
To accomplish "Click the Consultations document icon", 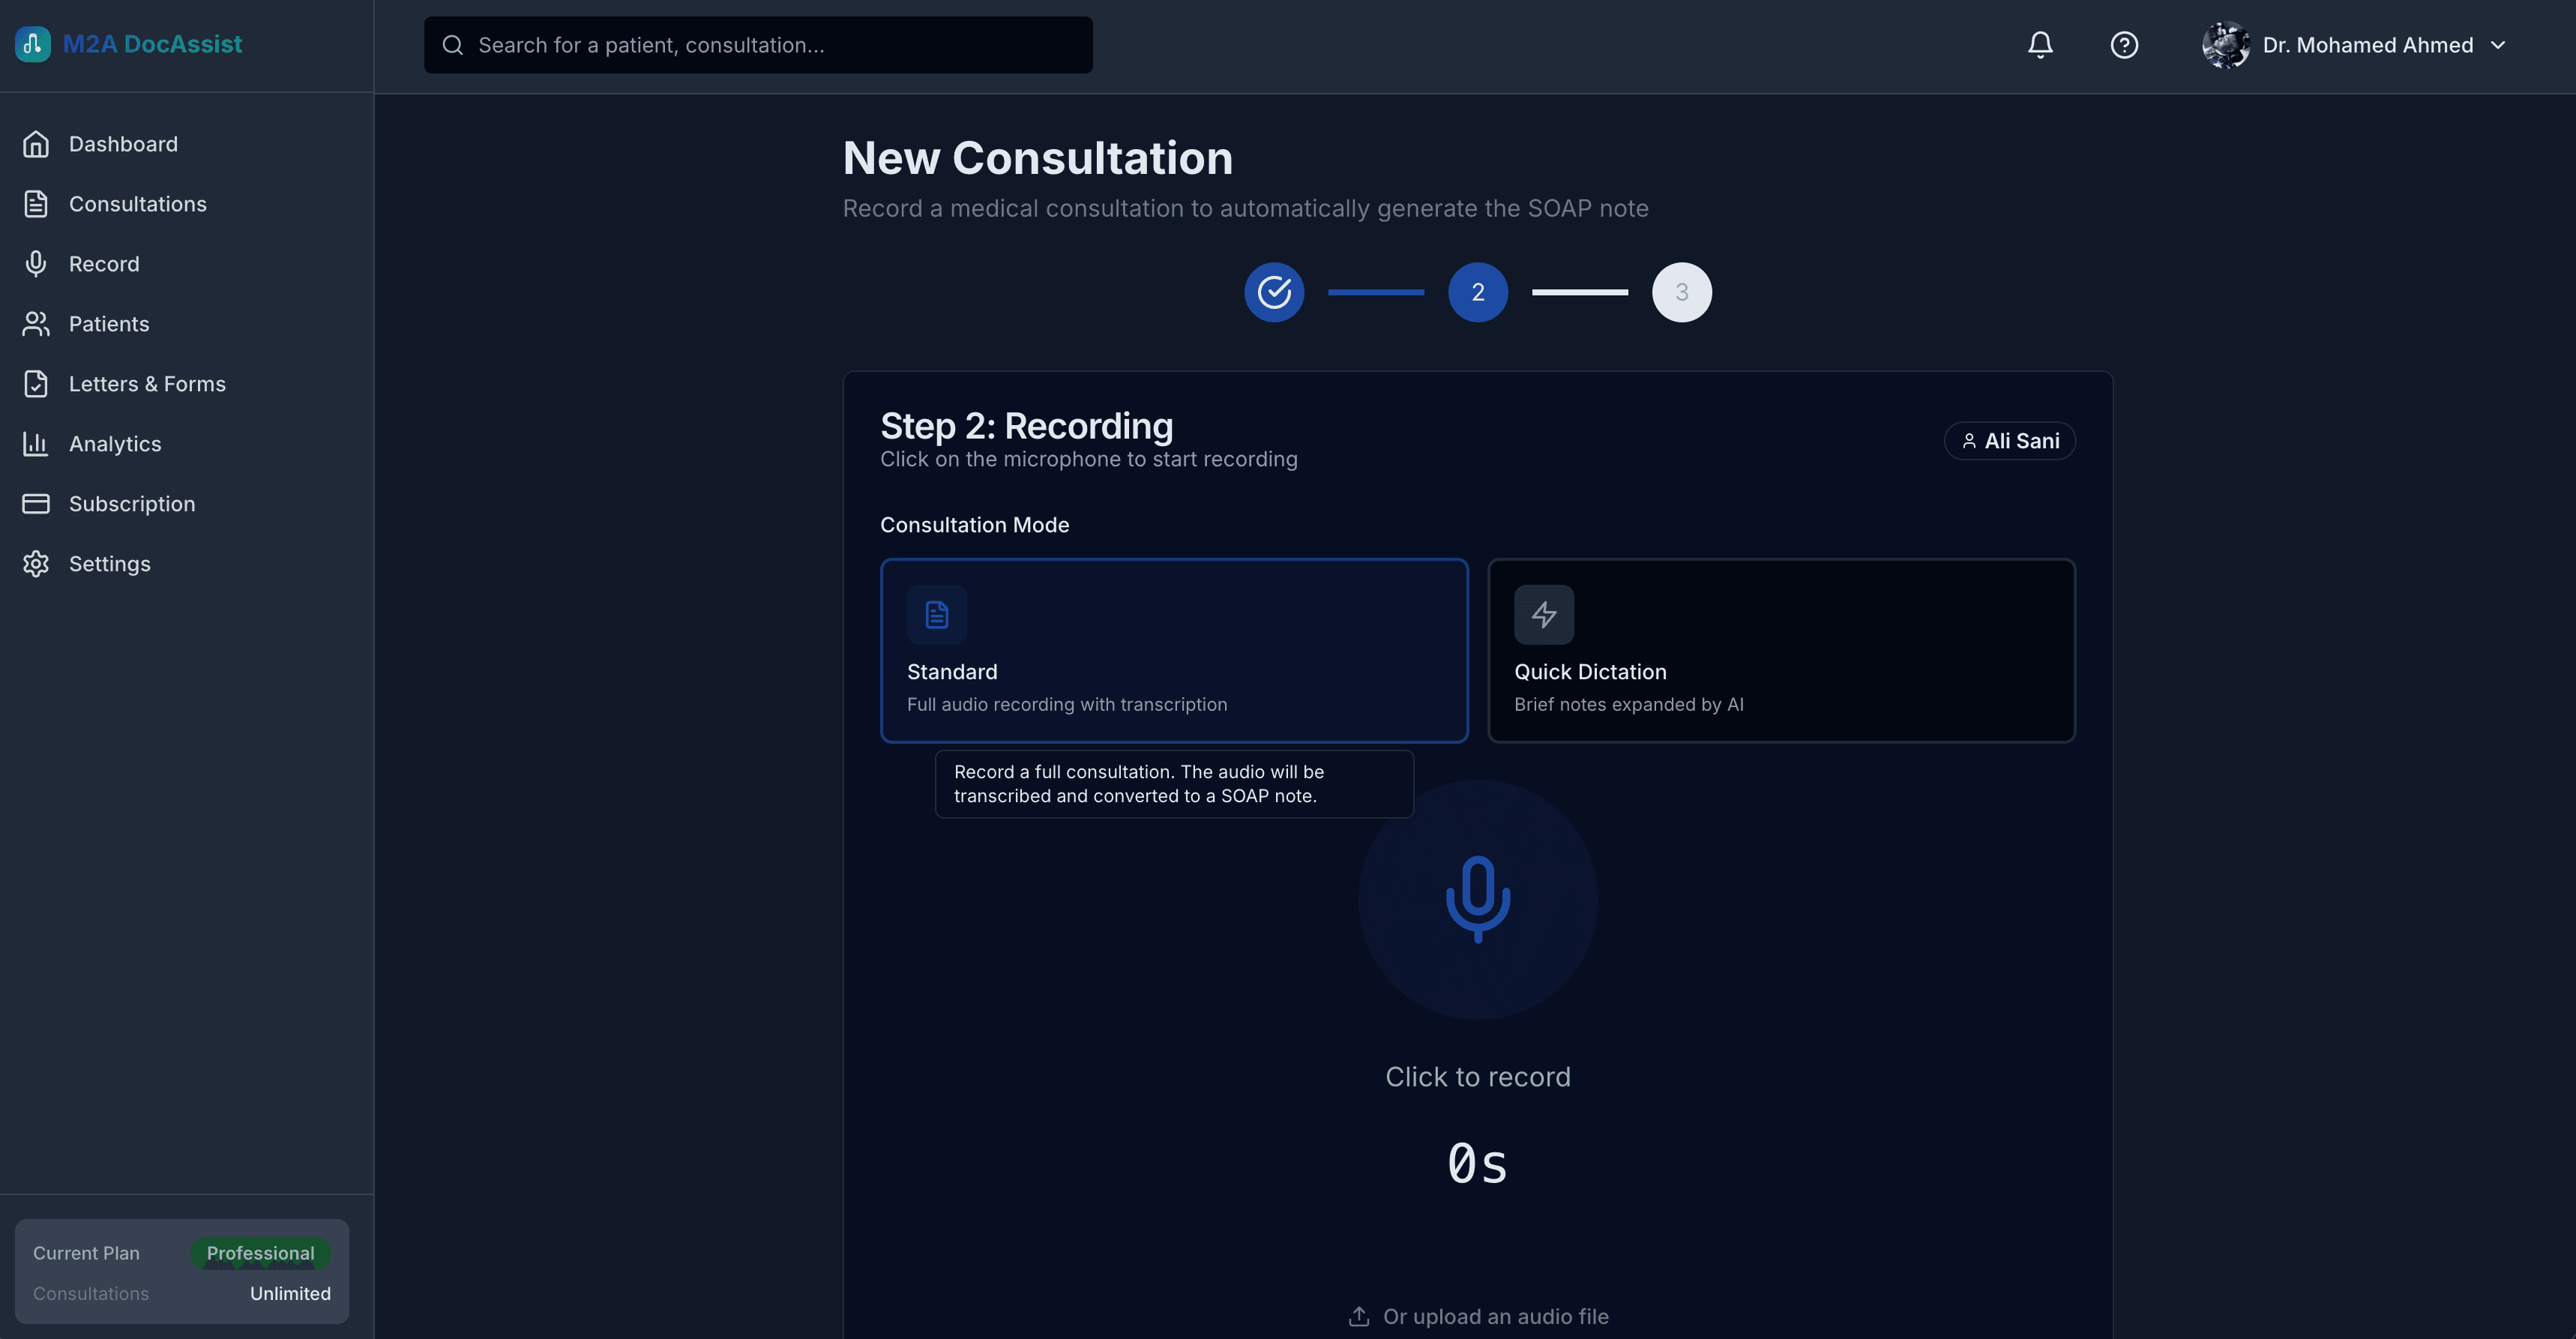I will click(36, 204).
